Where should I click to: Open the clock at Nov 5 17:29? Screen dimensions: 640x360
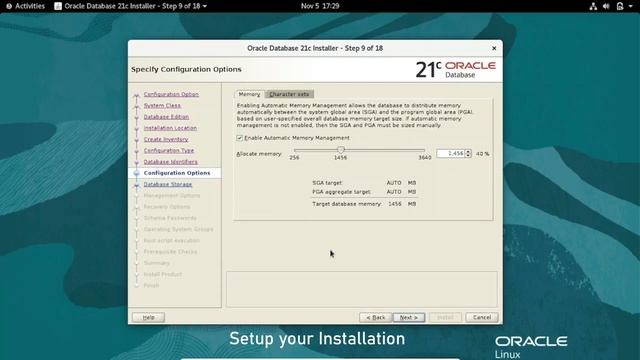320,6
